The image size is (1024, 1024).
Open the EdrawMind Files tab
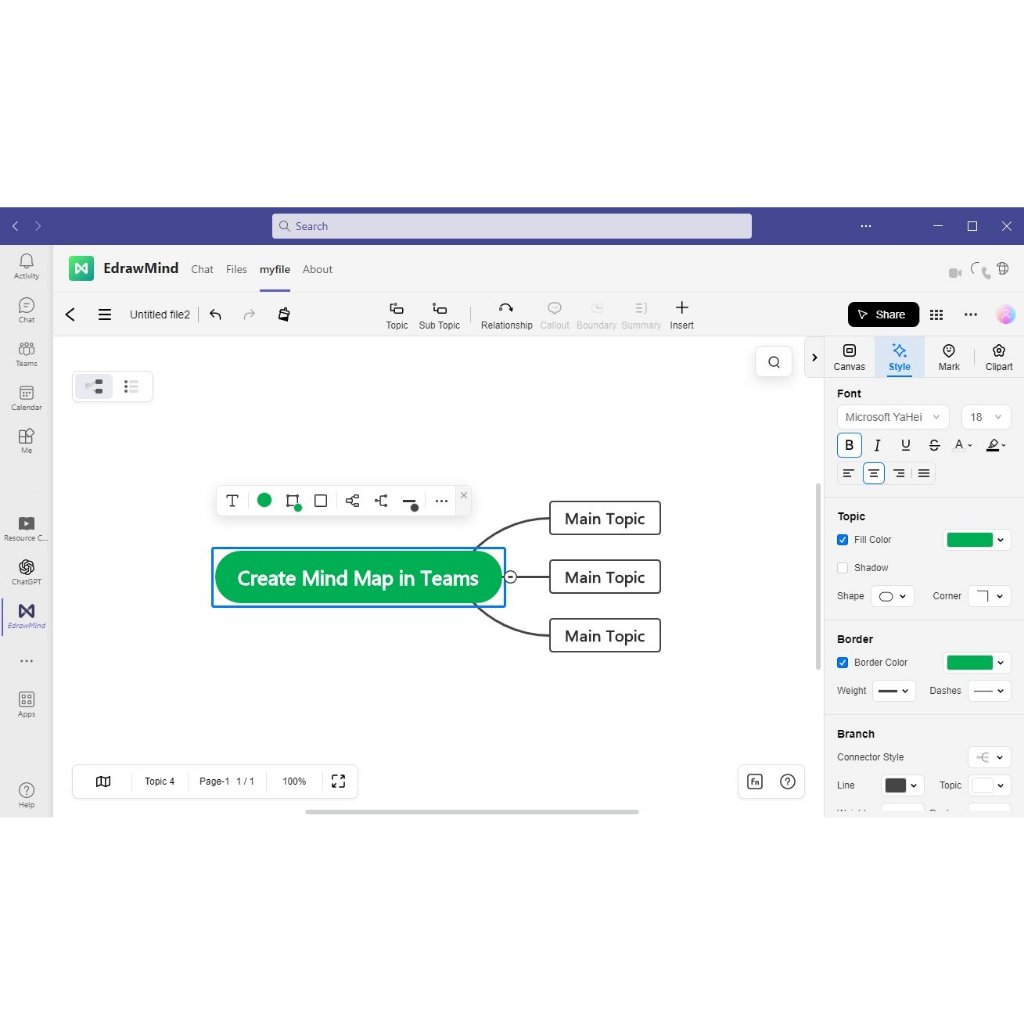pyautogui.click(x=236, y=269)
